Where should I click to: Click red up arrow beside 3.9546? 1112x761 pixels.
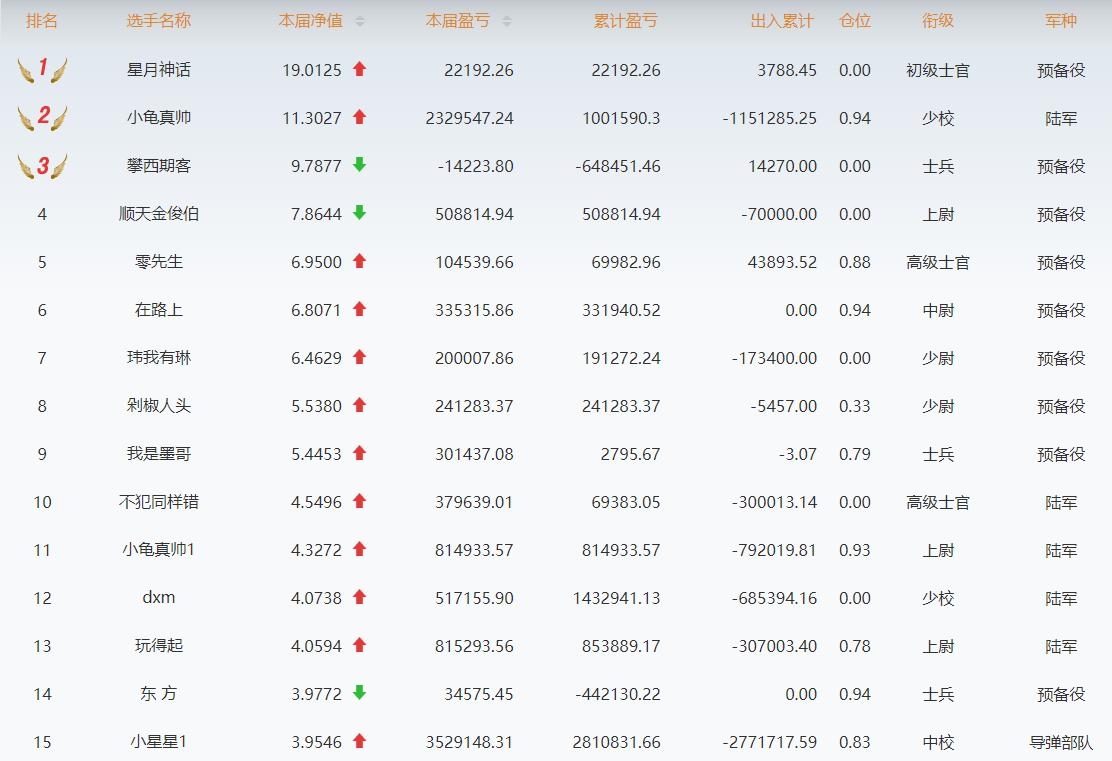[x=360, y=741]
